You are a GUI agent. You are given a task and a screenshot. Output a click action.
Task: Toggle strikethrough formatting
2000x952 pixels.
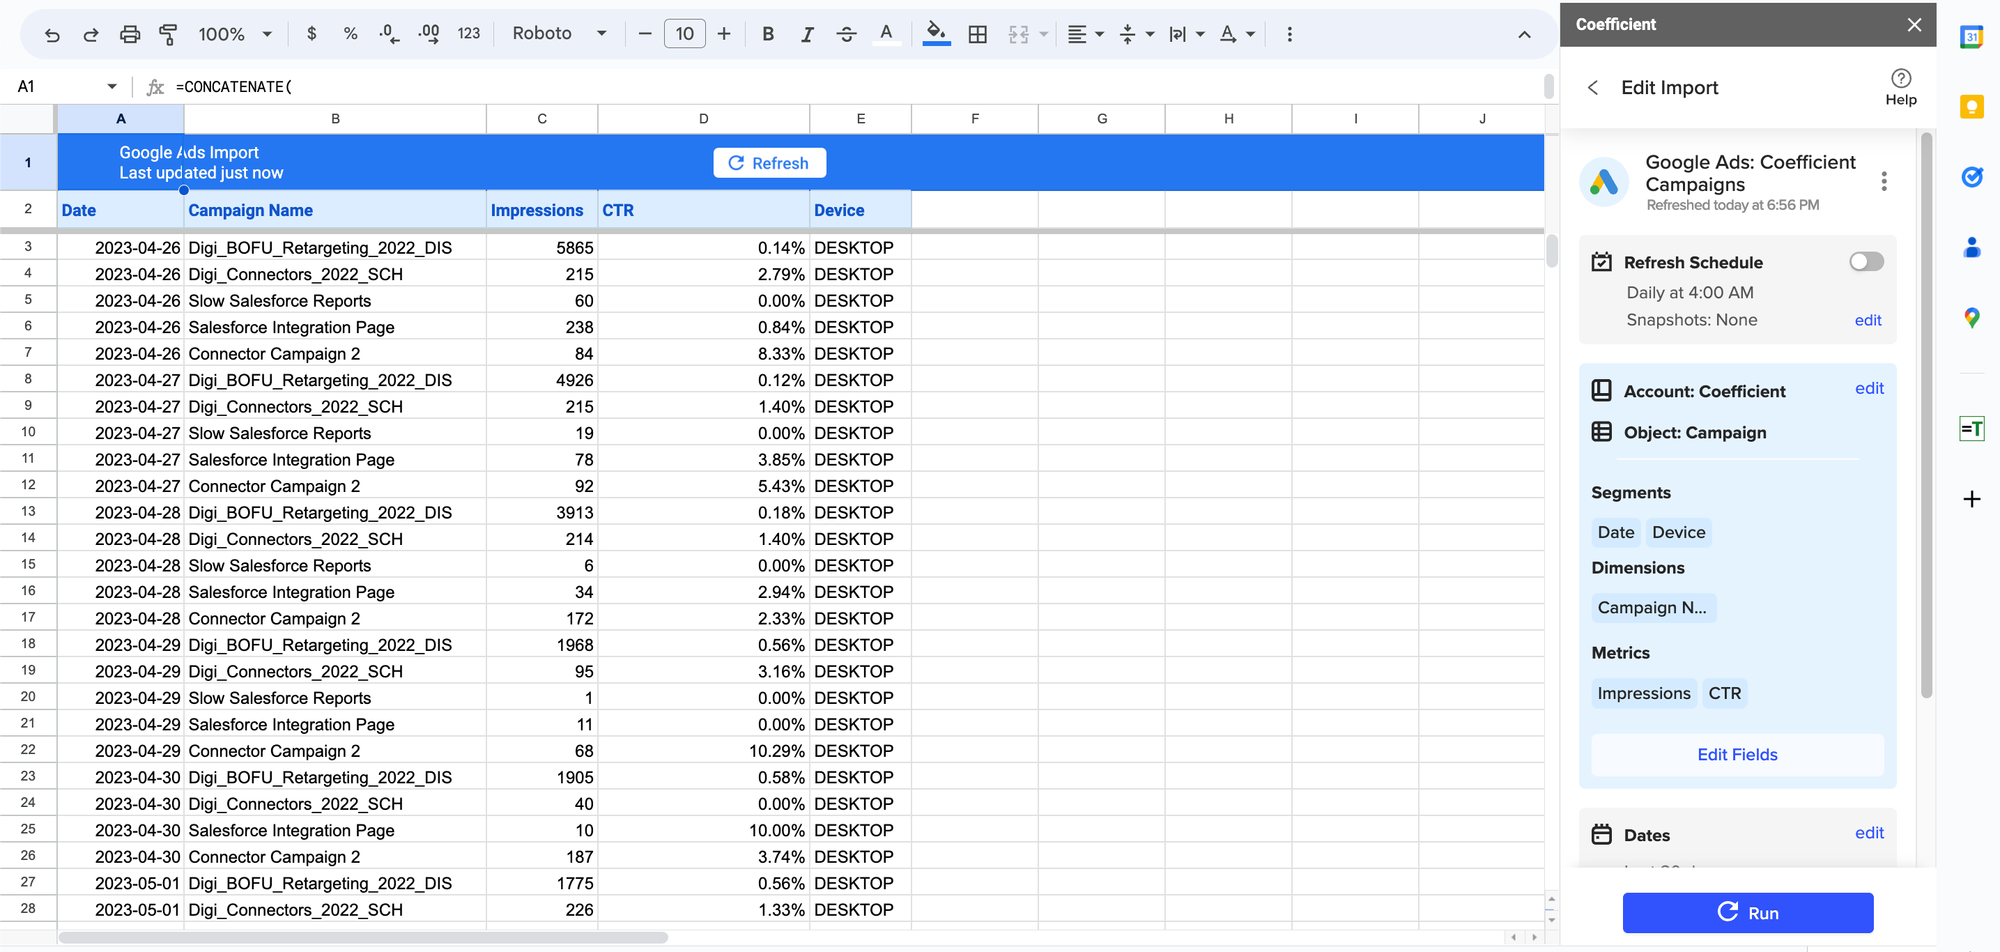(x=846, y=34)
